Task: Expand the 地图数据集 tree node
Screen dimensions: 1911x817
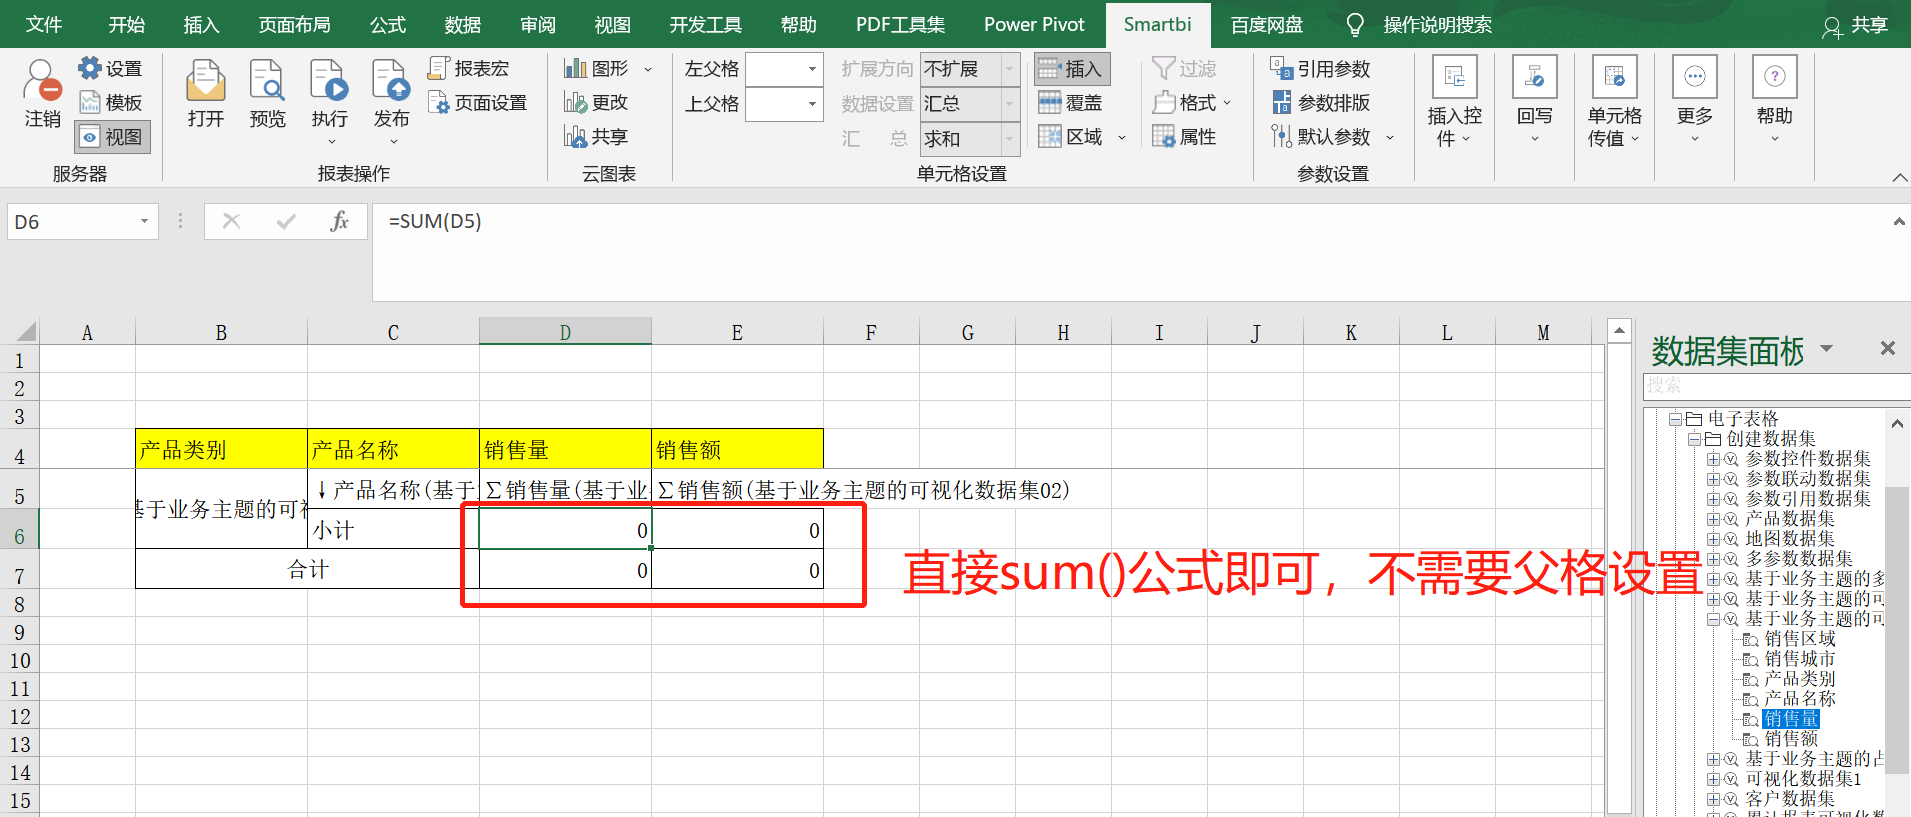Action: (1713, 539)
